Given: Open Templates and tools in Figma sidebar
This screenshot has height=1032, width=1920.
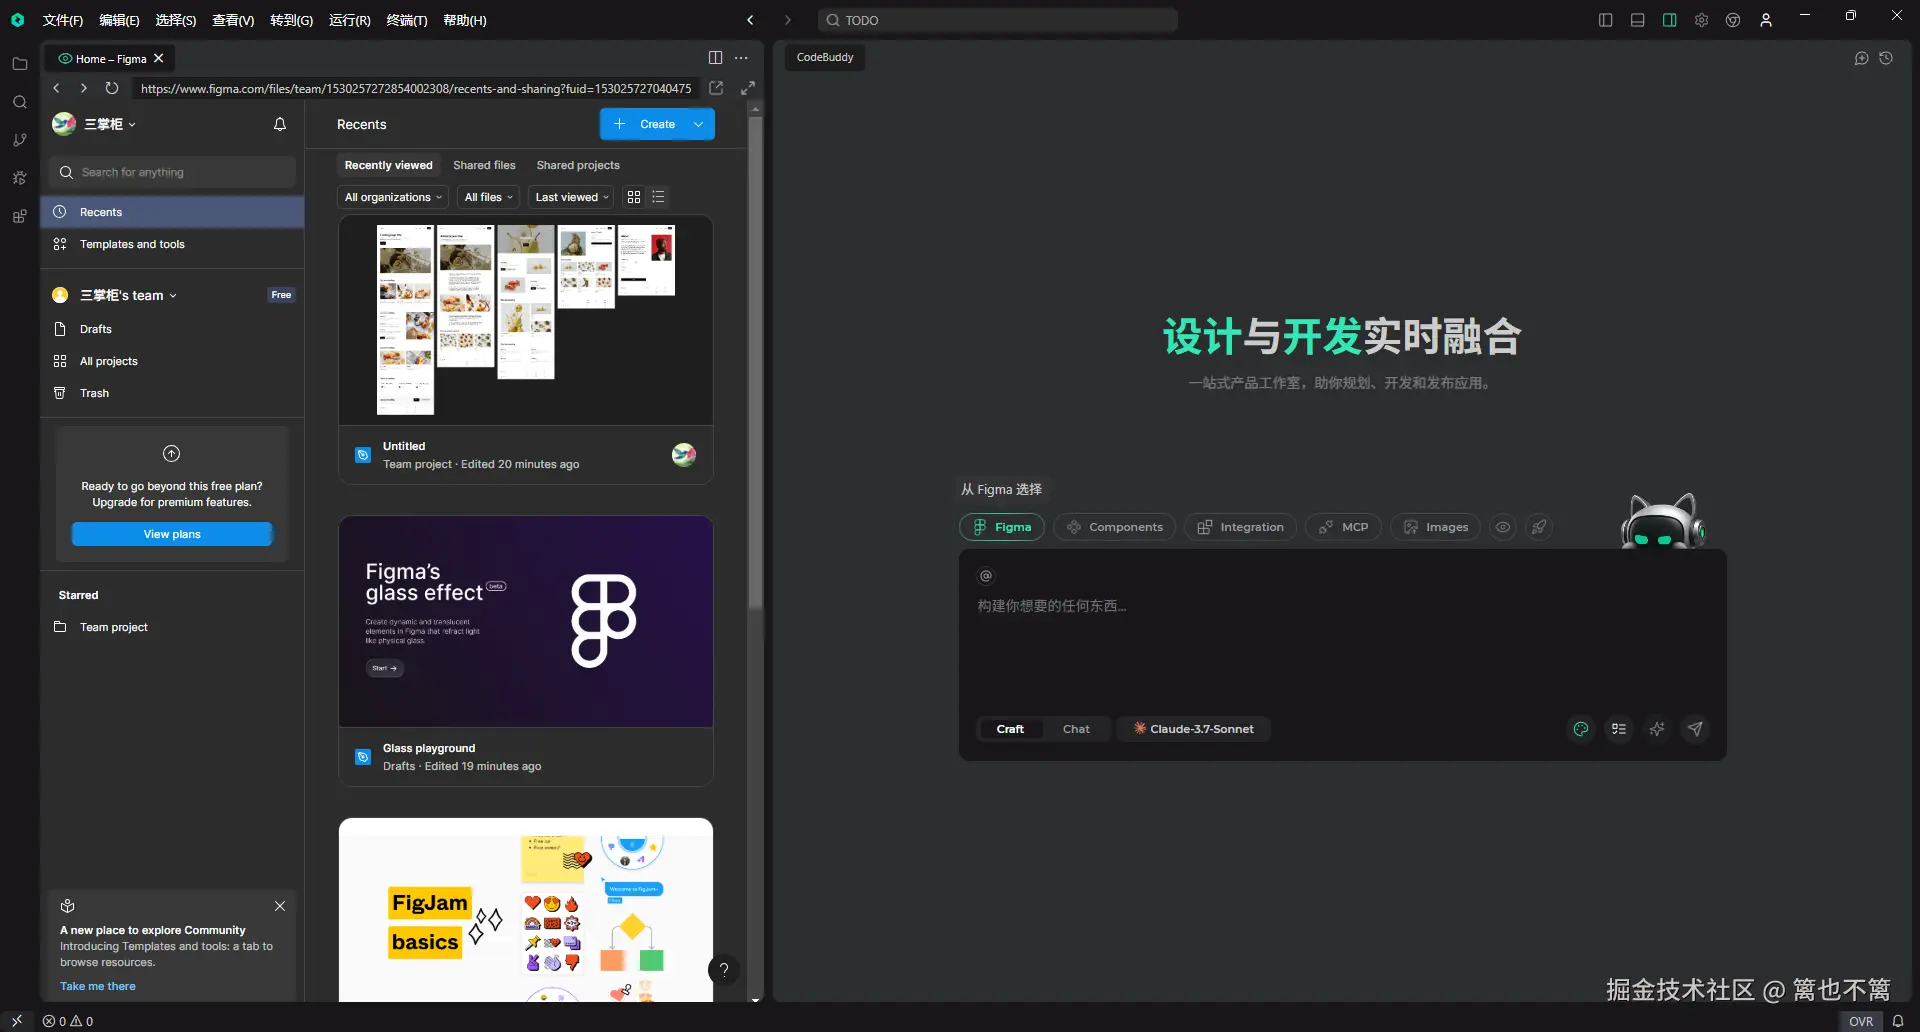Looking at the screenshot, I should [172, 244].
